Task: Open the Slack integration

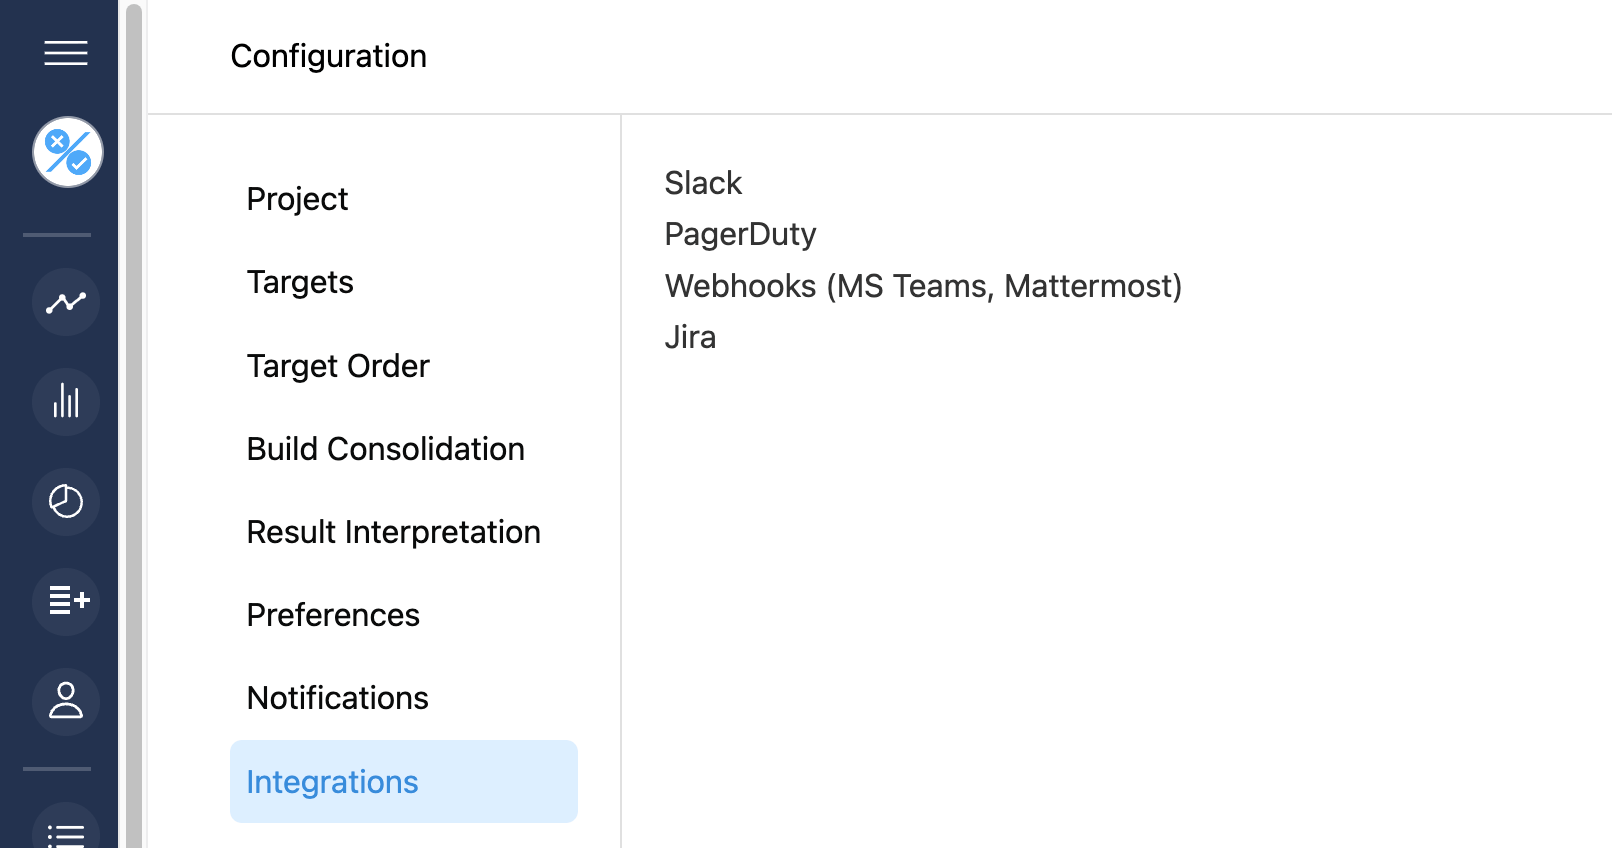Action: [703, 183]
